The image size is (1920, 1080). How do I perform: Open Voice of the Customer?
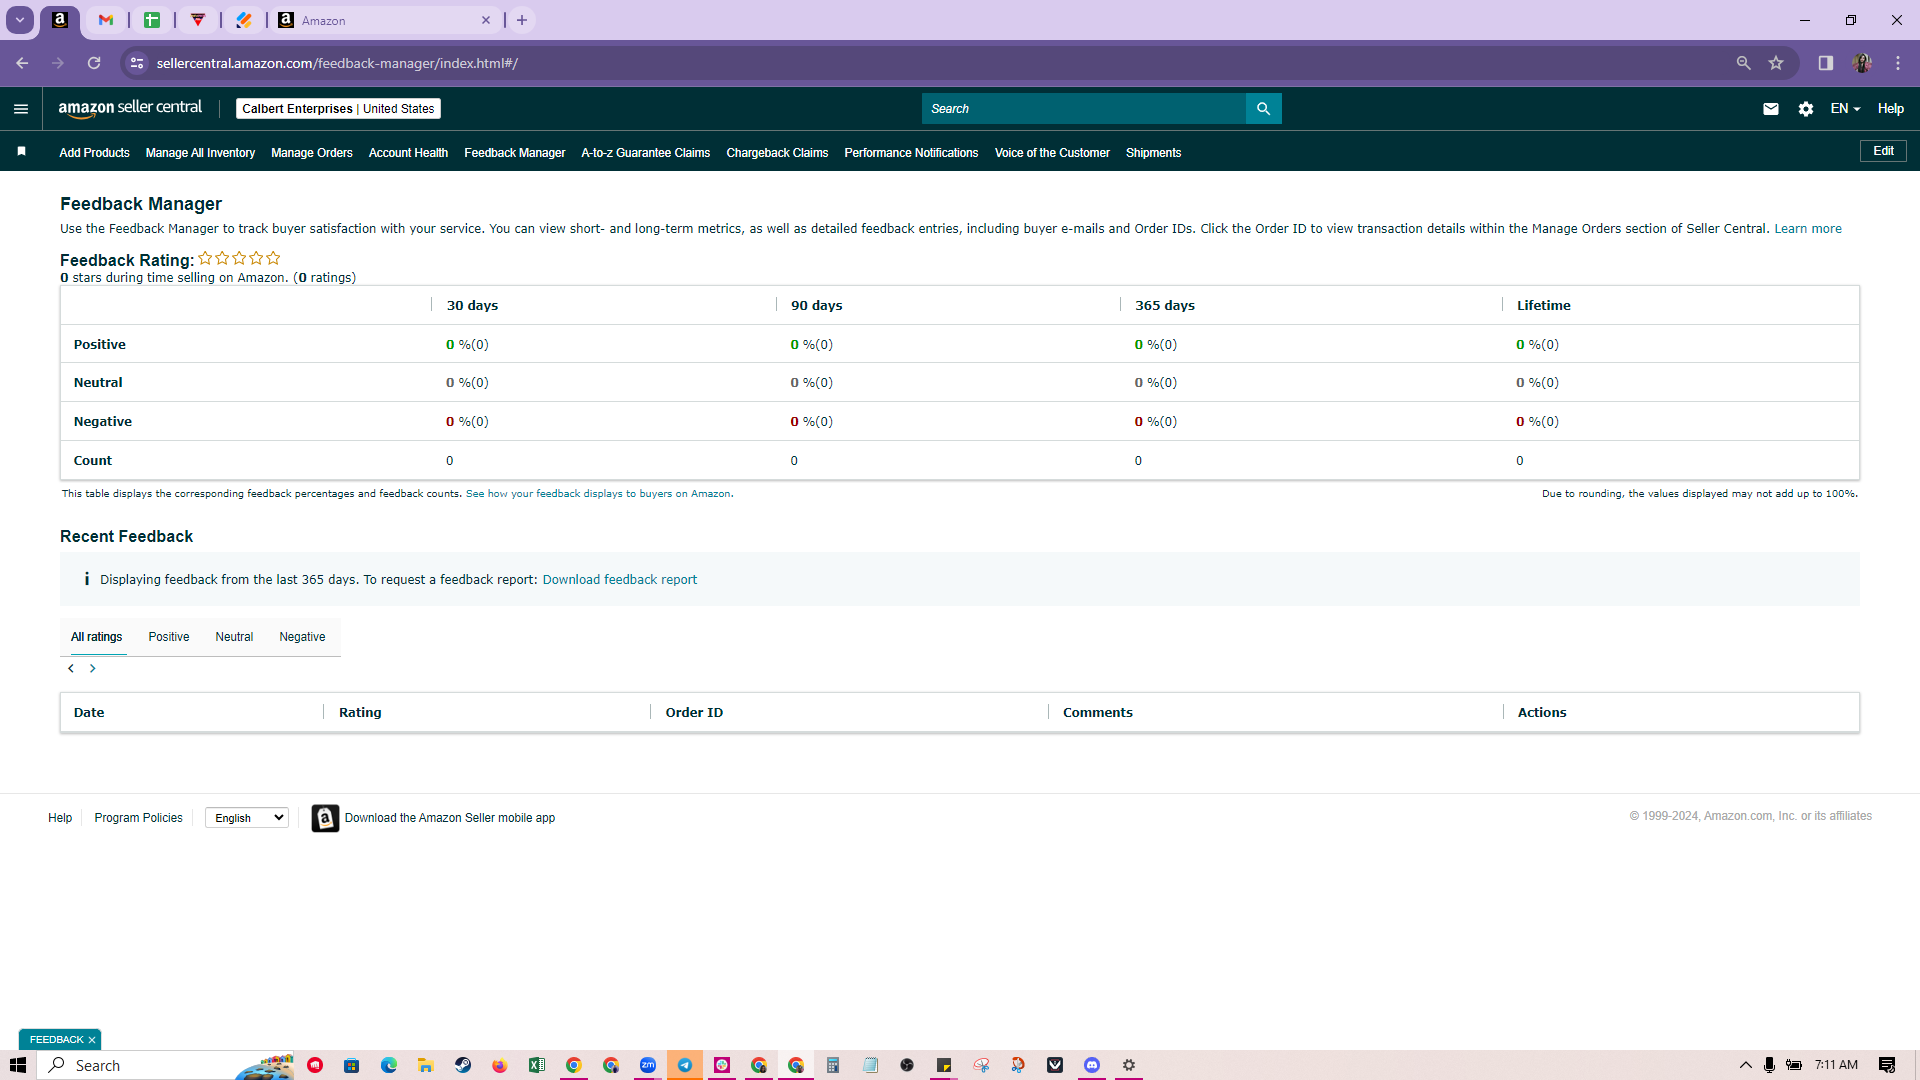[1052, 153]
